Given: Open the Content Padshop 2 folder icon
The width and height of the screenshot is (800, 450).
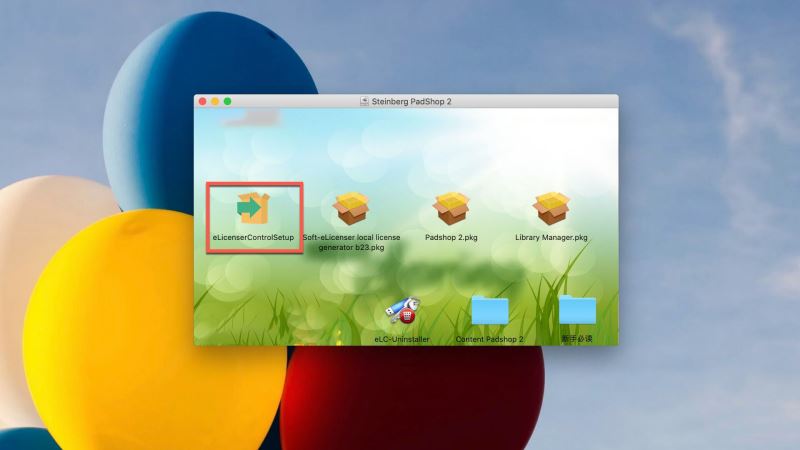Looking at the screenshot, I should coord(490,310).
